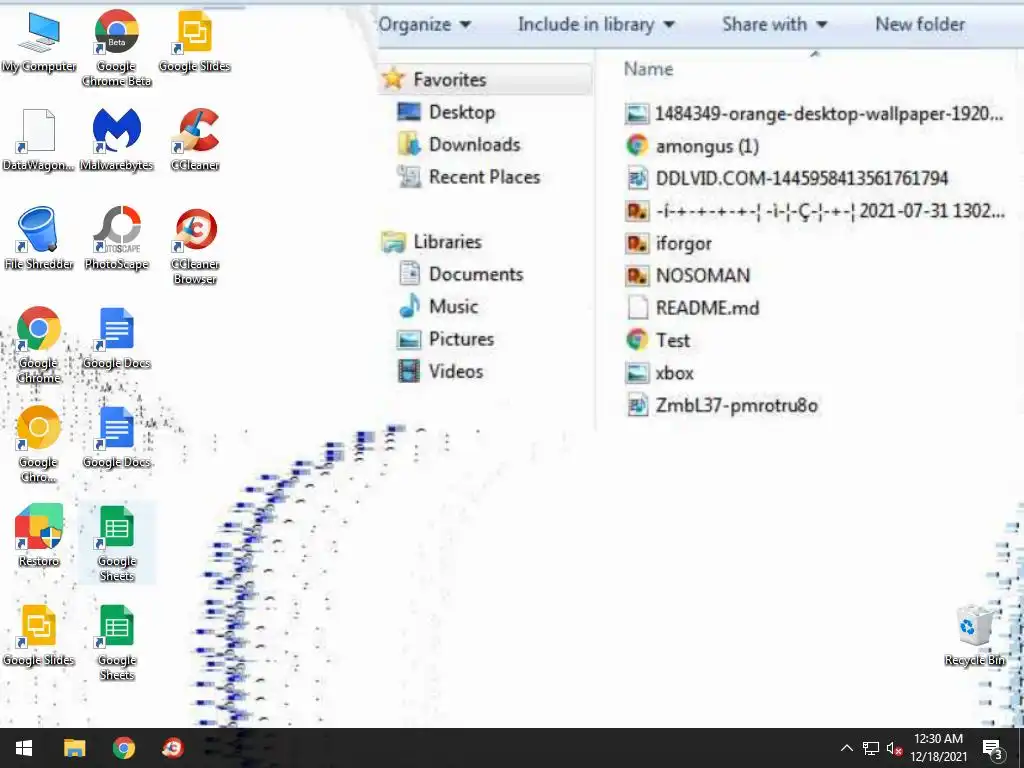Select the upper Google Docs shortcut
The image size is (1024, 768).
[x=116, y=338]
